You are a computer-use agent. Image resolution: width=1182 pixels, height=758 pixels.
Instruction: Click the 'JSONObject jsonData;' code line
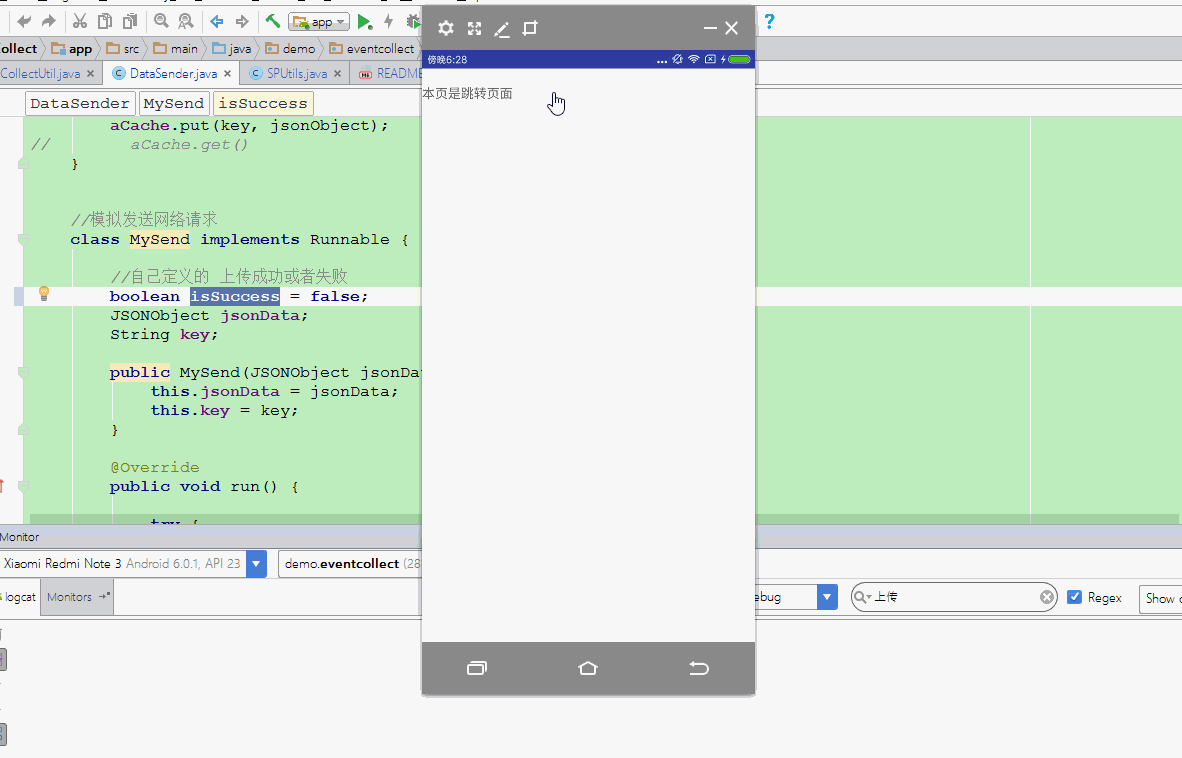[209, 316]
